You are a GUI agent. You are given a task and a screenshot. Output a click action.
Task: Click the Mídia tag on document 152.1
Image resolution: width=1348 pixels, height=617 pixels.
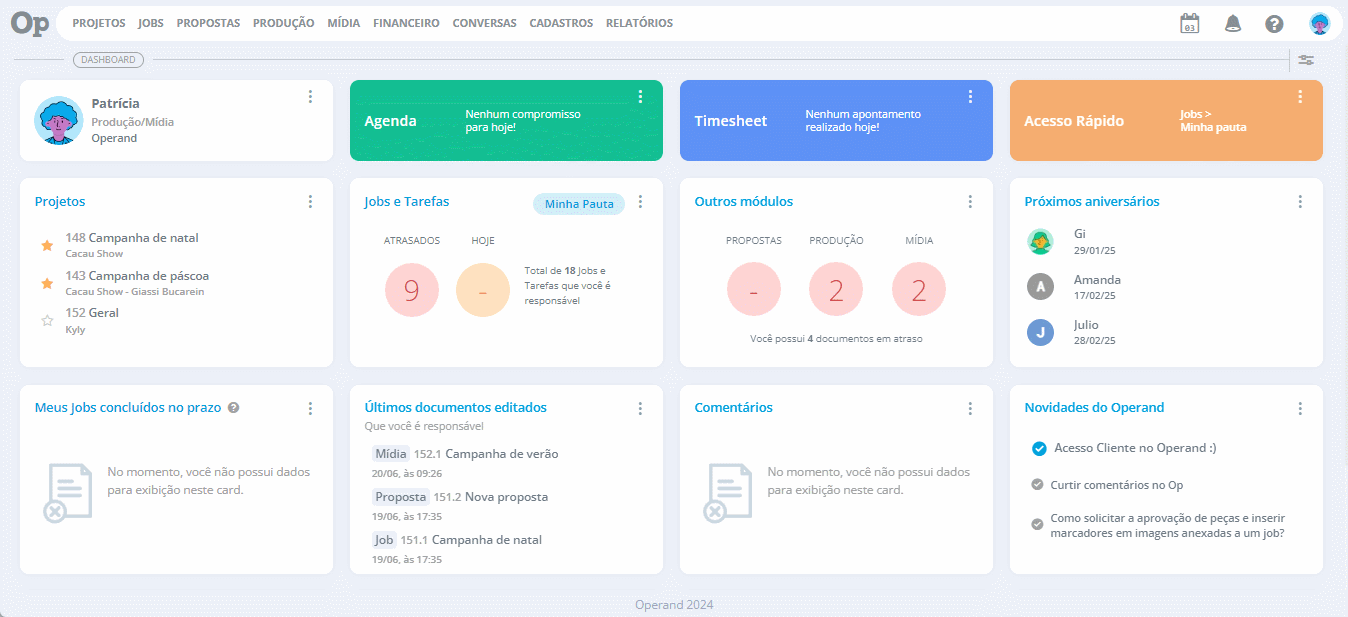coord(391,454)
